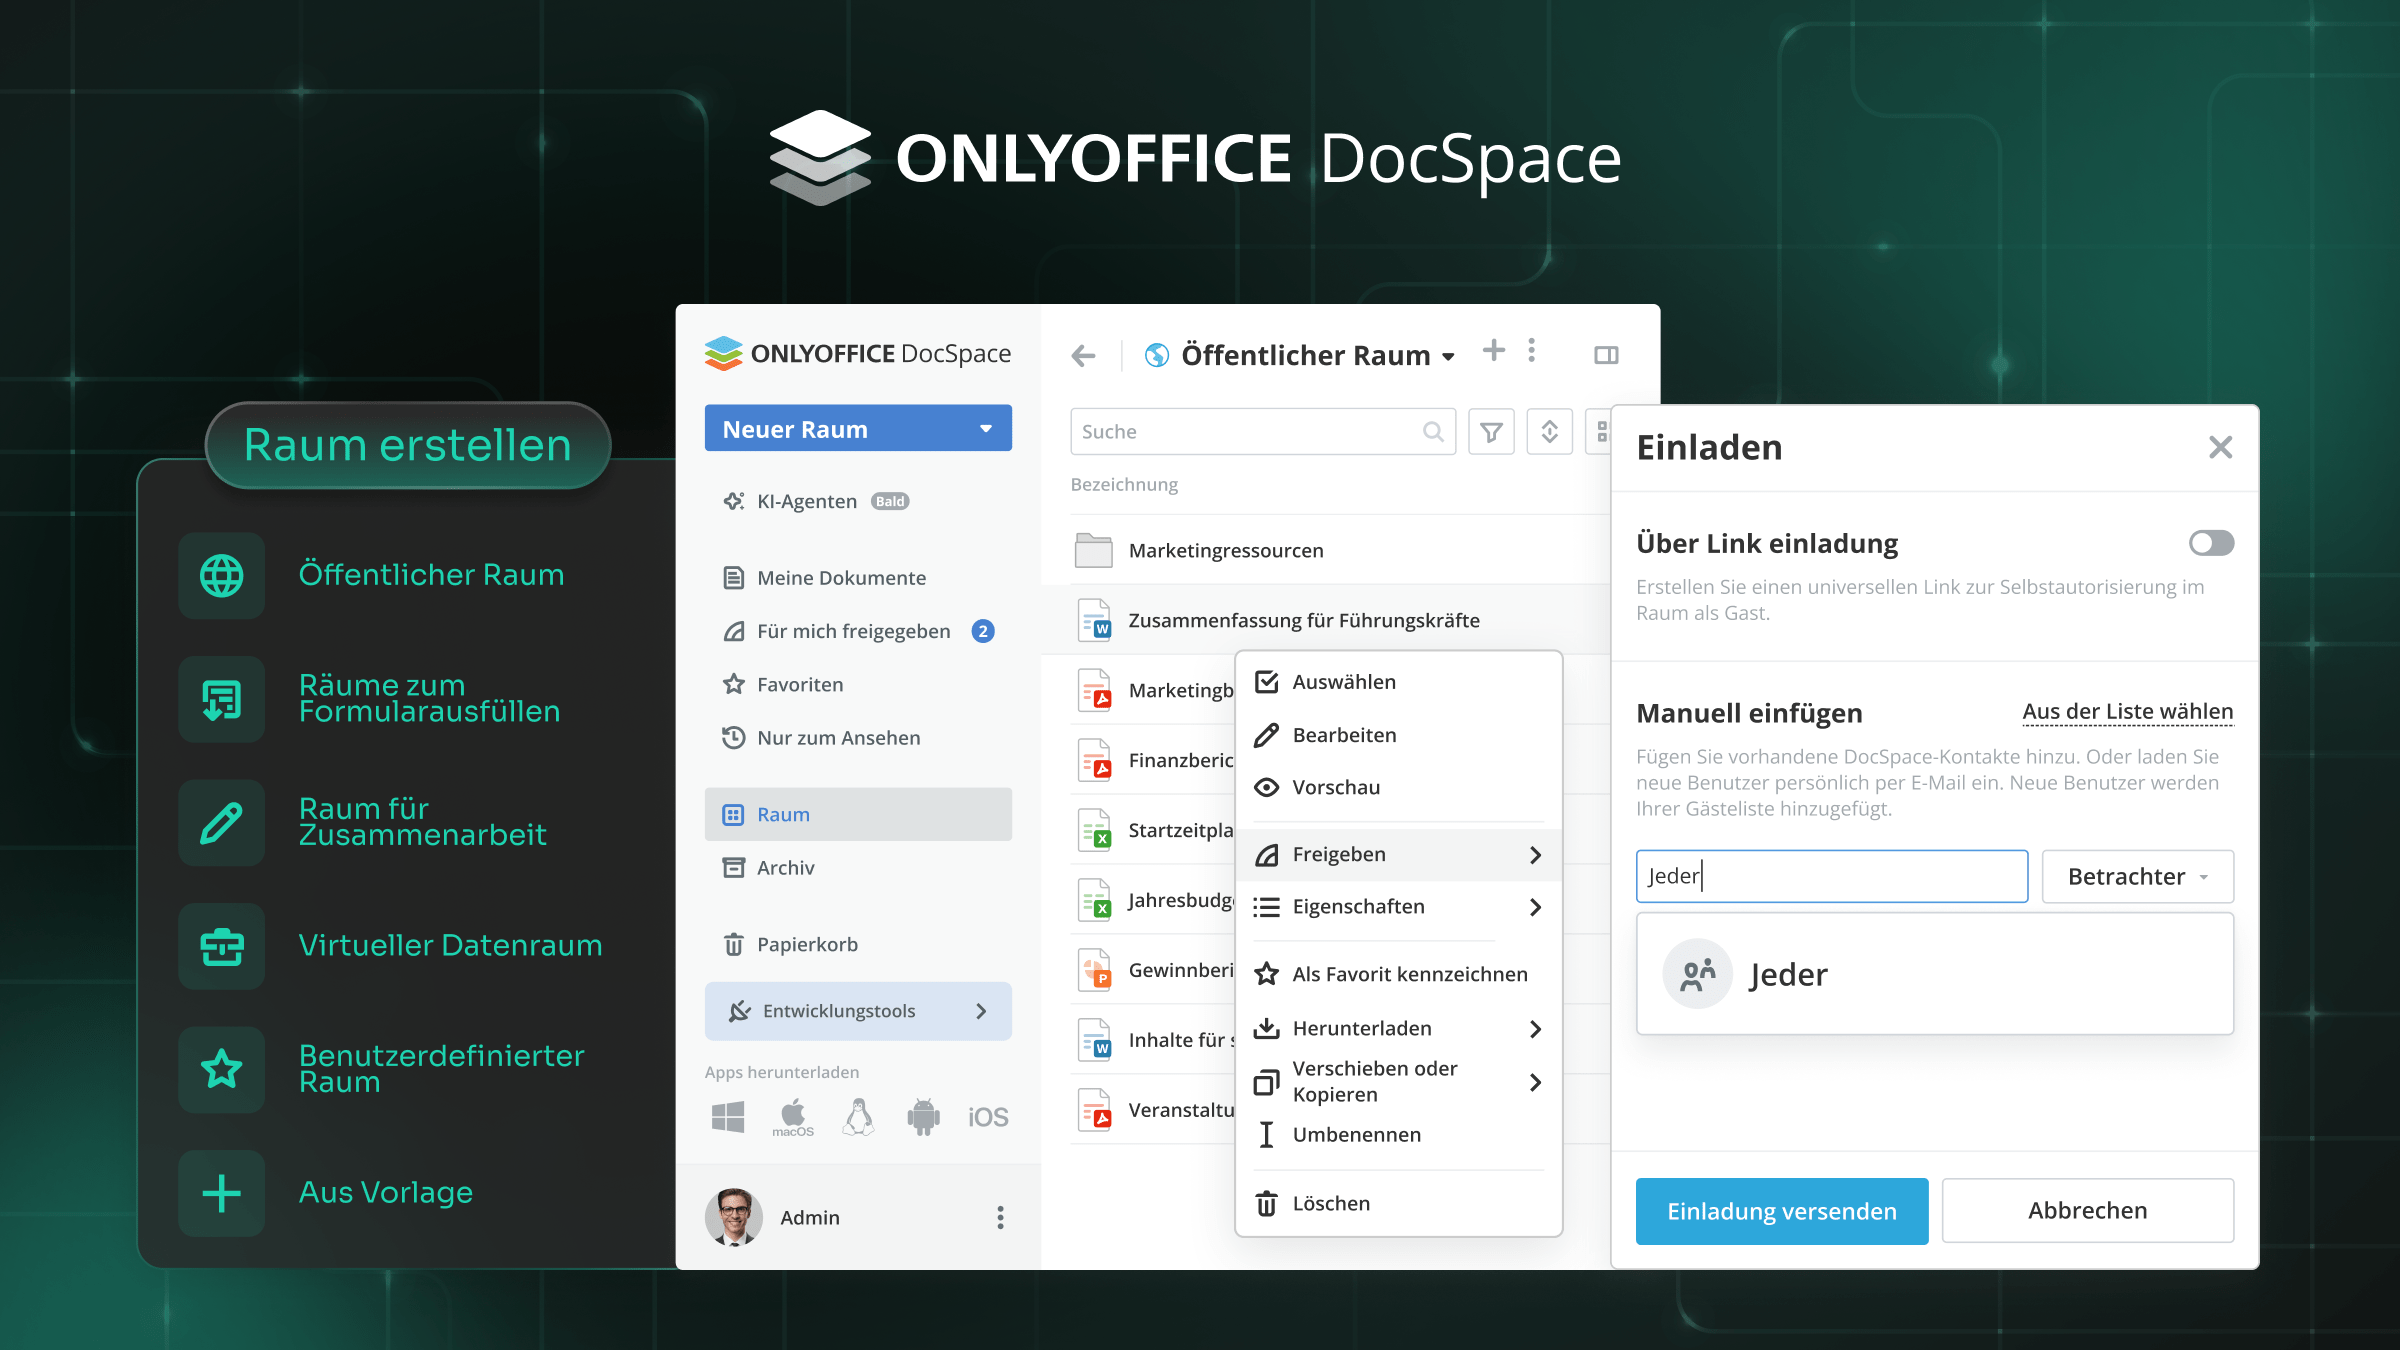
Task: Click the macOS app download icon
Action: click(793, 1116)
